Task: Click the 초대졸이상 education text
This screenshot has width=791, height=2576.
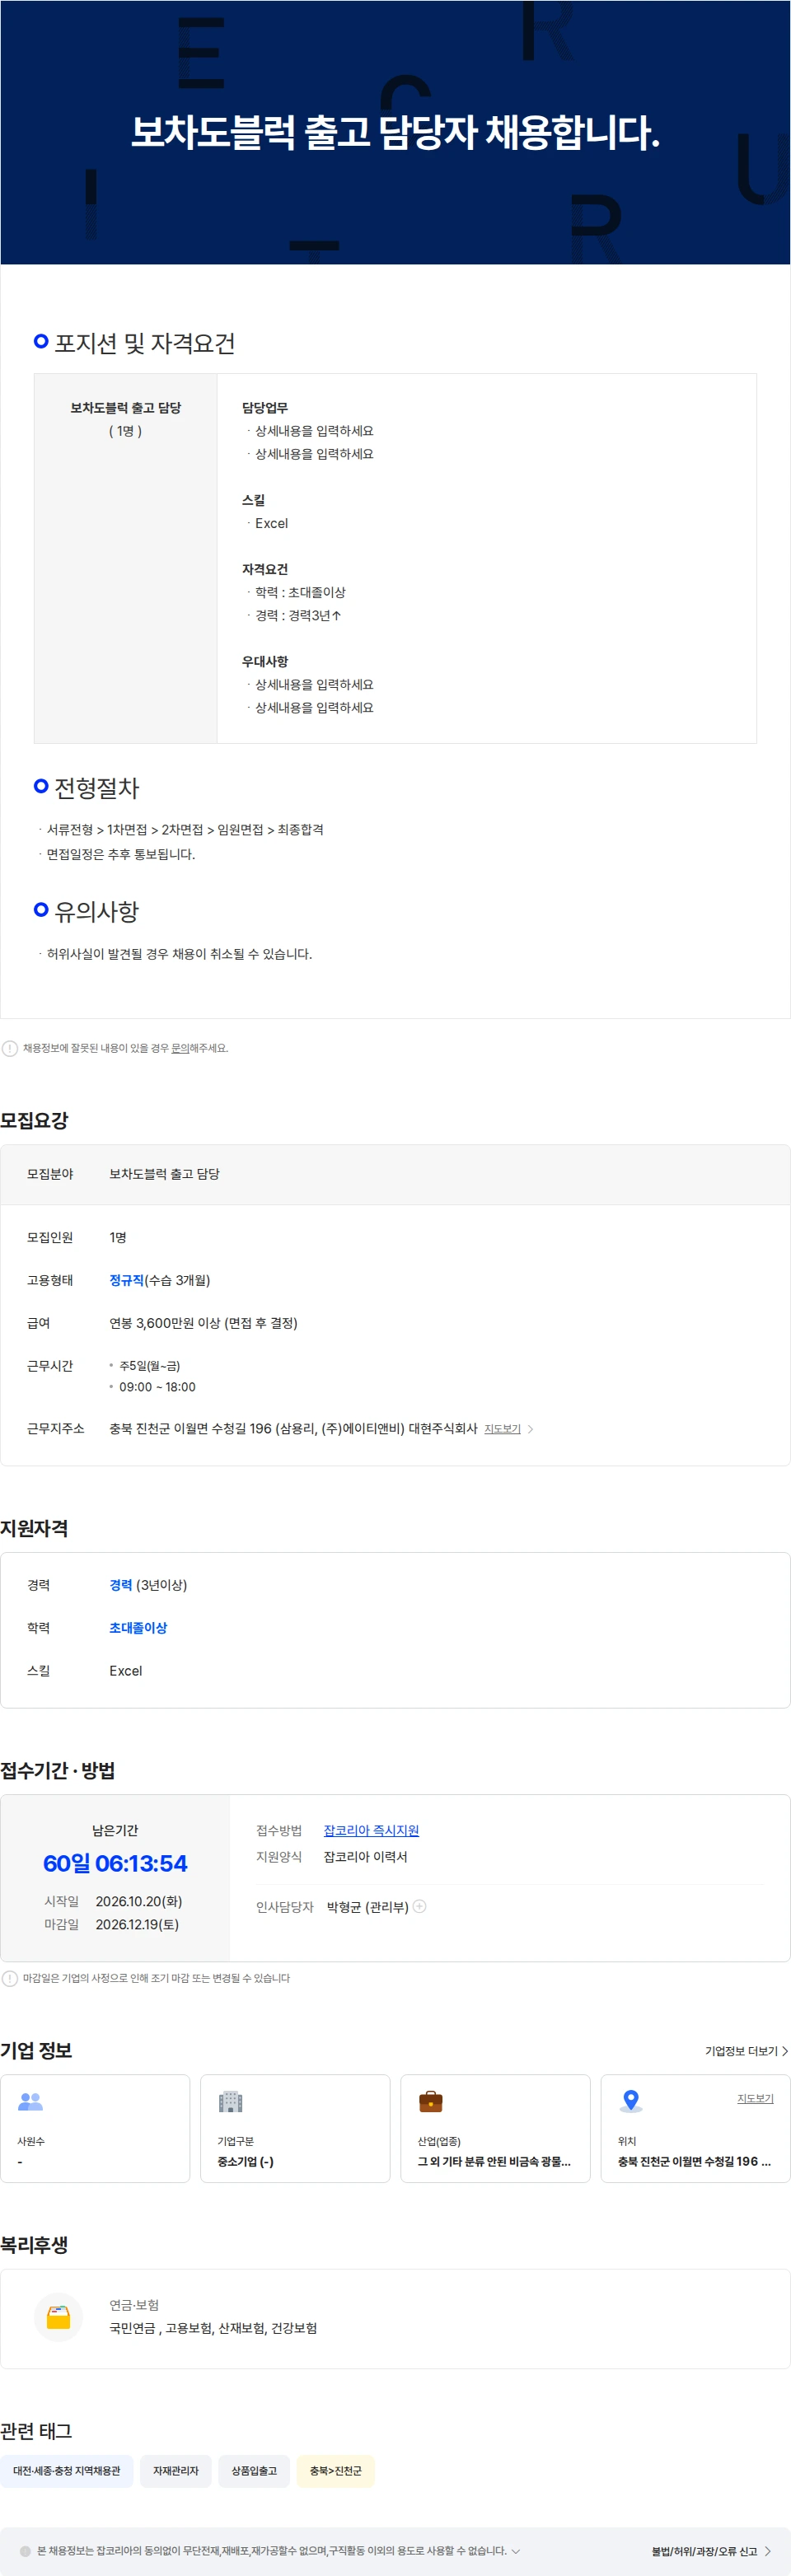Action: tap(138, 1628)
